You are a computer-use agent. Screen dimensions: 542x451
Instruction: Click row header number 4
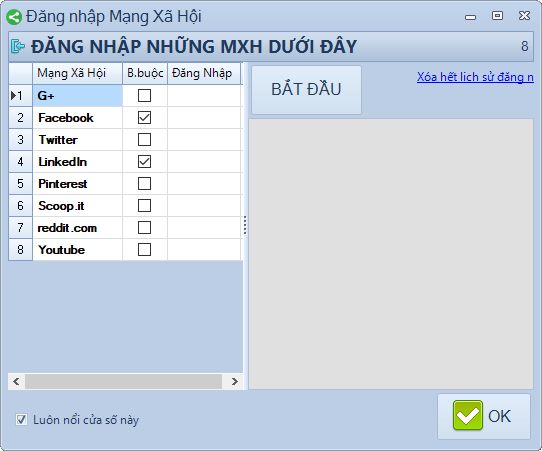pos(20,161)
